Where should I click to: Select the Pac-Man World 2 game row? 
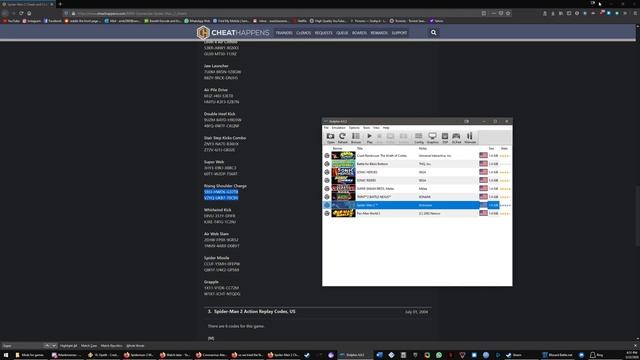417,213
